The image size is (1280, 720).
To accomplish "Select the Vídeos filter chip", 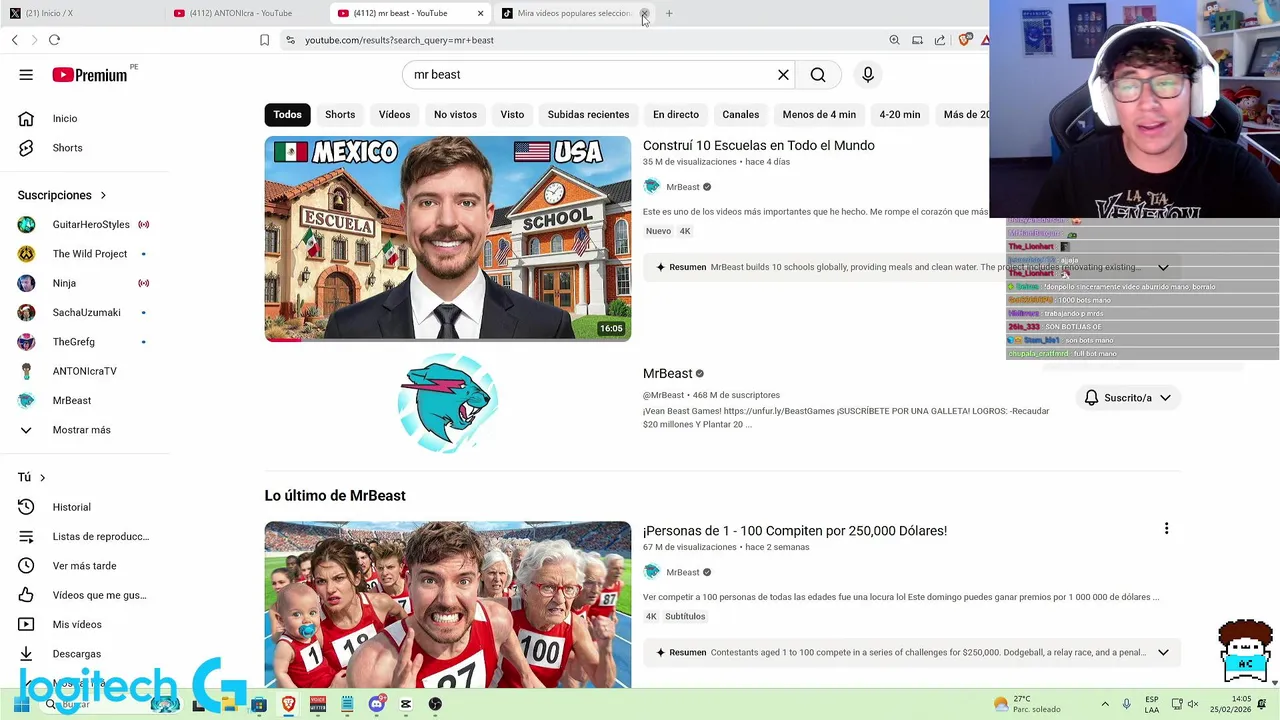I will 394,114.
